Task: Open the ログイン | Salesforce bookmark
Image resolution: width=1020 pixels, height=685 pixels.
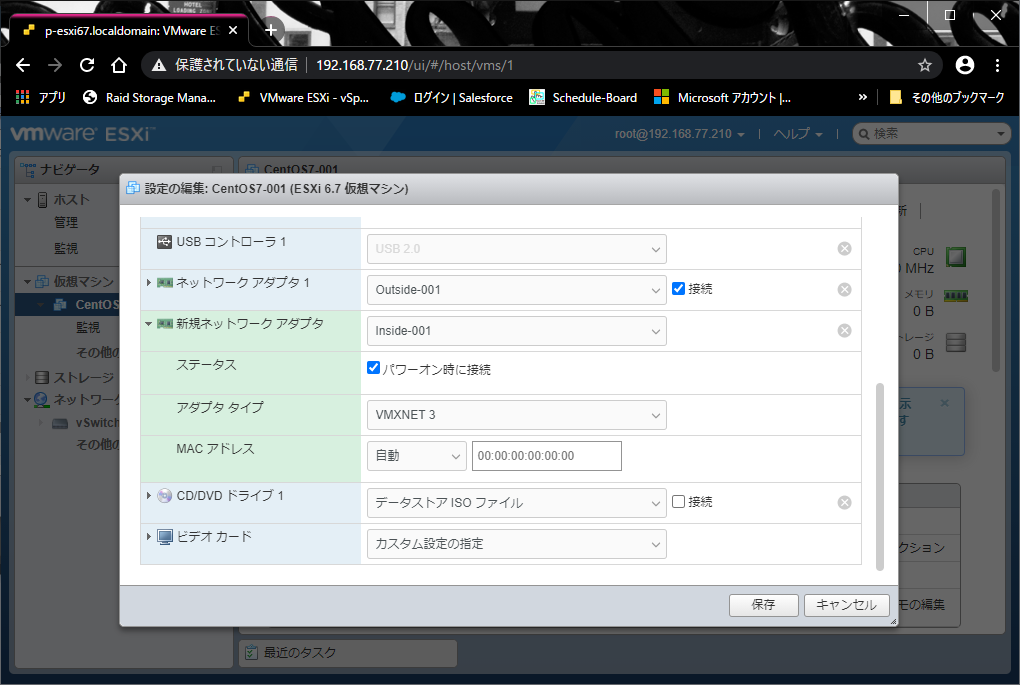Action: tap(451, 98)
